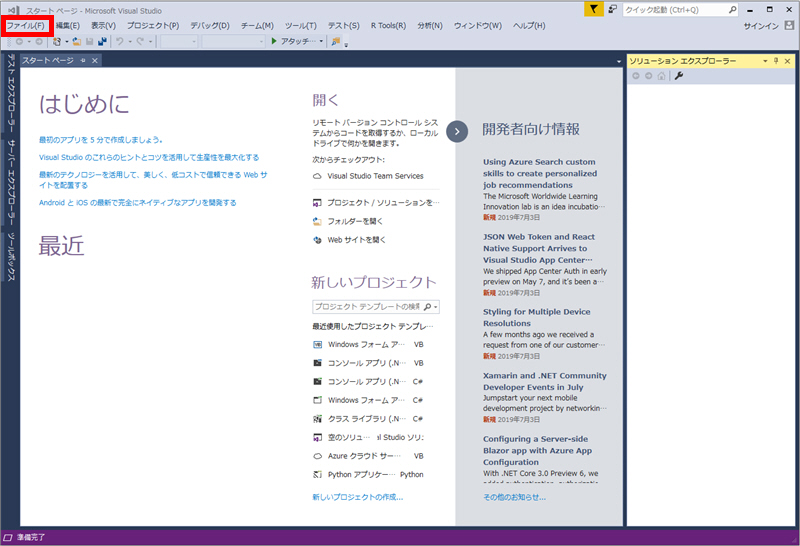Open the プロジェクト(P) menu
The width and height of the screenshot is (800, 546).
click(x=153, y=26)
